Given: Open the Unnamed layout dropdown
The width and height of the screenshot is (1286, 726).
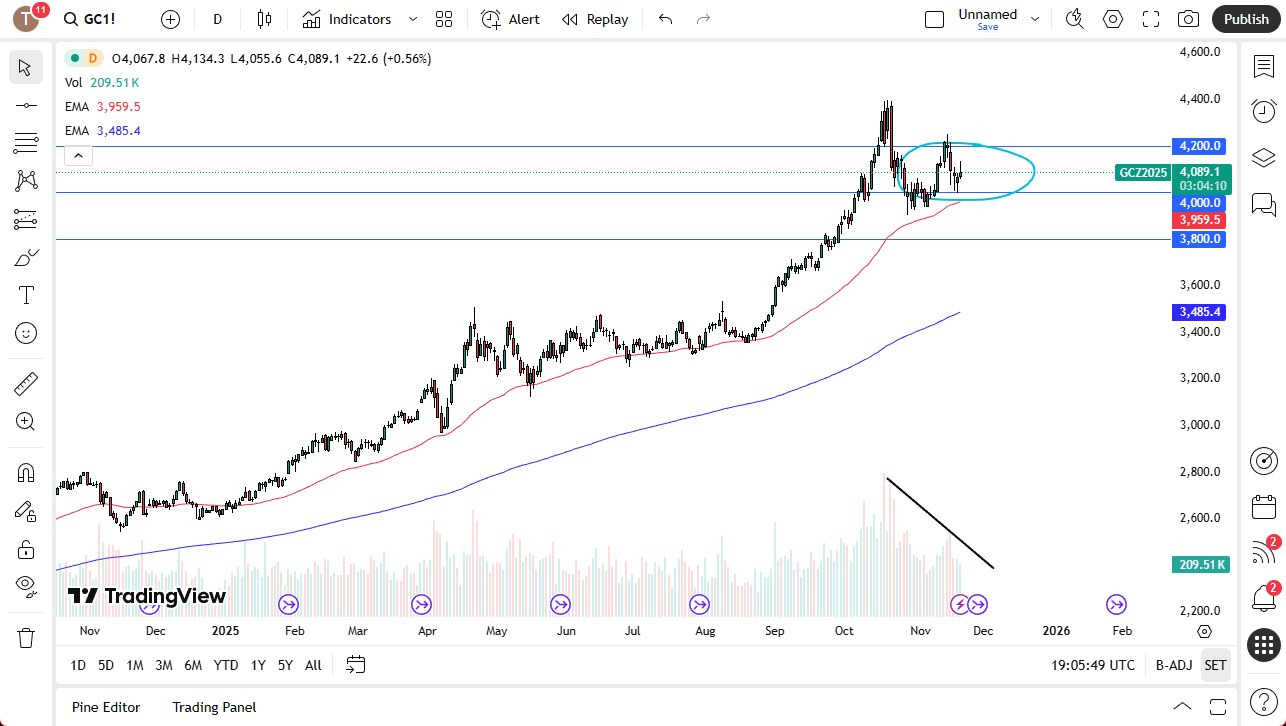Looking at the screenshot, I should [1035, 18].
